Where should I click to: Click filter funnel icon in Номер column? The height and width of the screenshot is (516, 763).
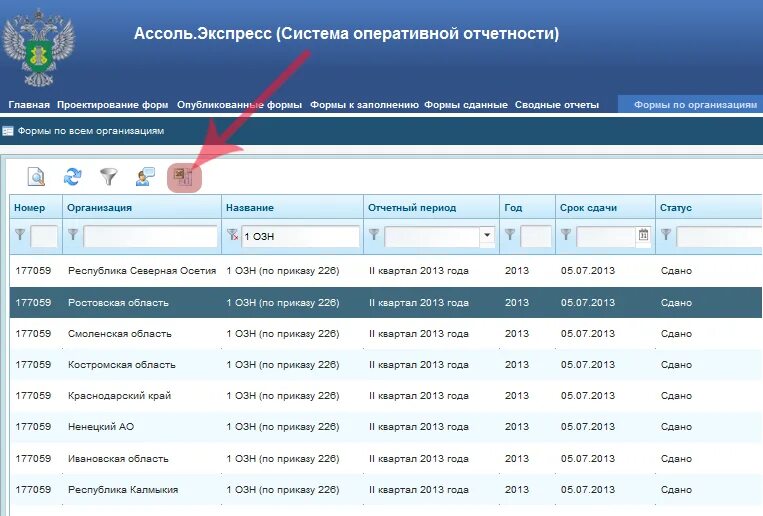[20, 234]
